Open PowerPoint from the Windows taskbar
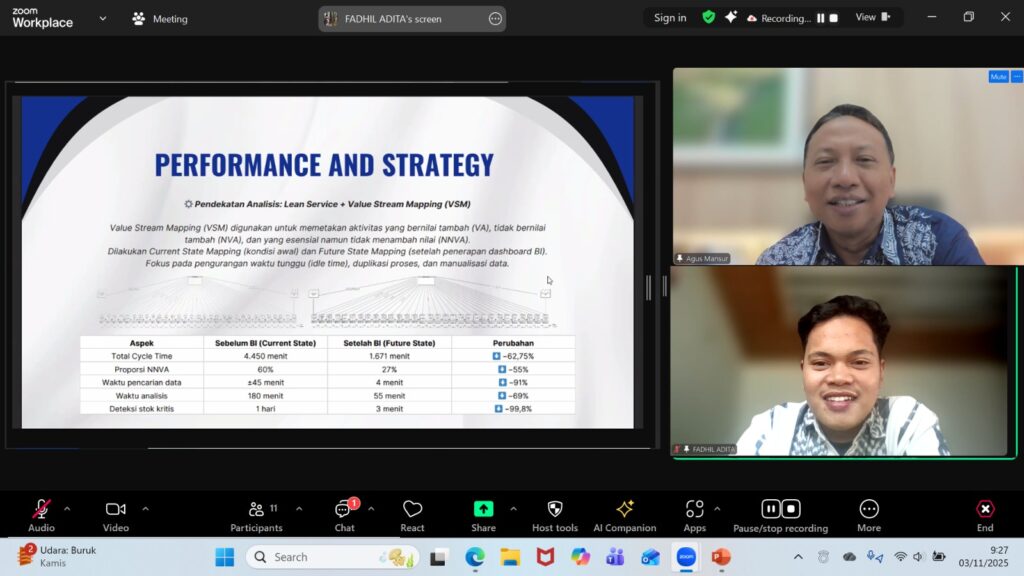The image size is (1024, 576). (x=720, y=557)
